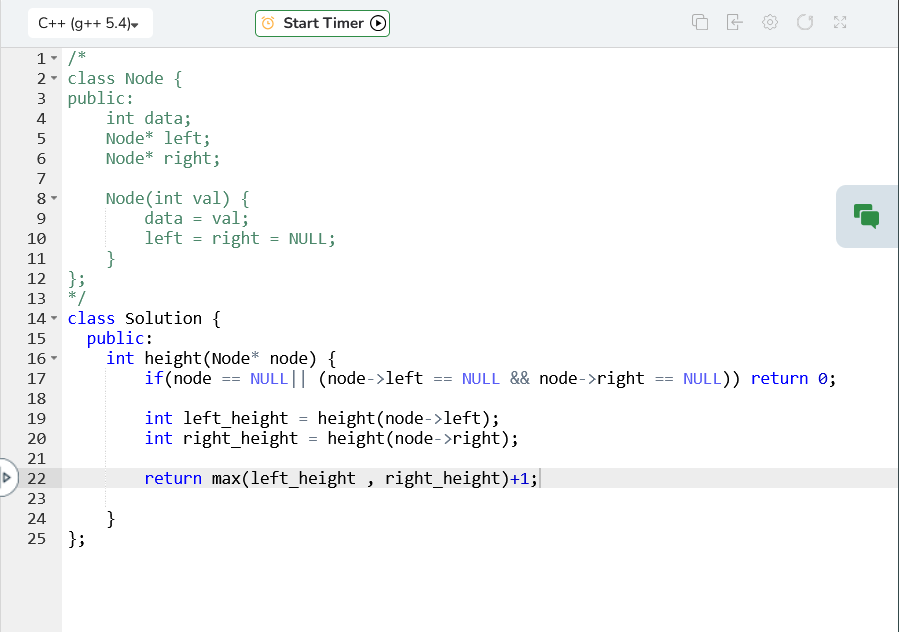This screenshot has height=632, width=899.
Task: Click the import/exit arrow icon in toolbar
Action: (x=734, y=22)
